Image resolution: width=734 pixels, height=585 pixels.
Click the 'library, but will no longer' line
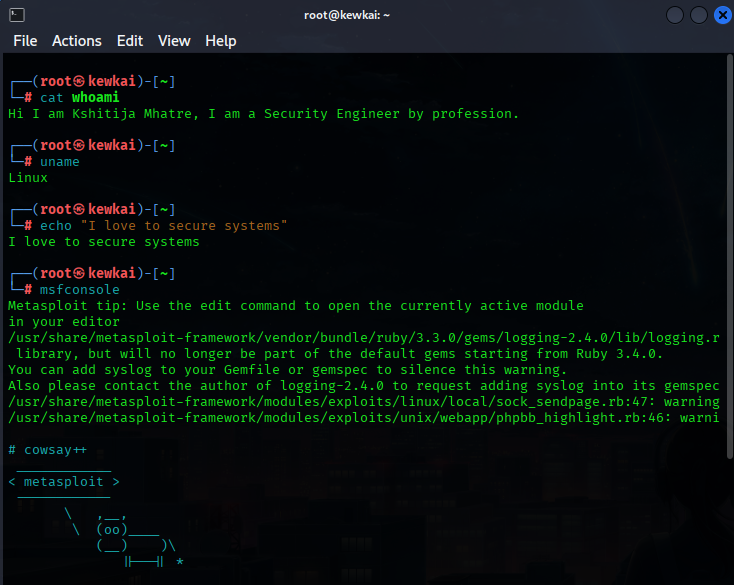pos(340,354)
